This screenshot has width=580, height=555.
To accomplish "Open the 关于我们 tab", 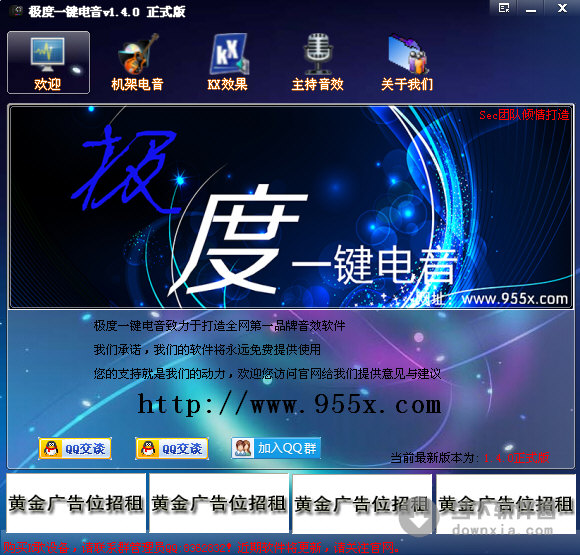I will (407, 63).
